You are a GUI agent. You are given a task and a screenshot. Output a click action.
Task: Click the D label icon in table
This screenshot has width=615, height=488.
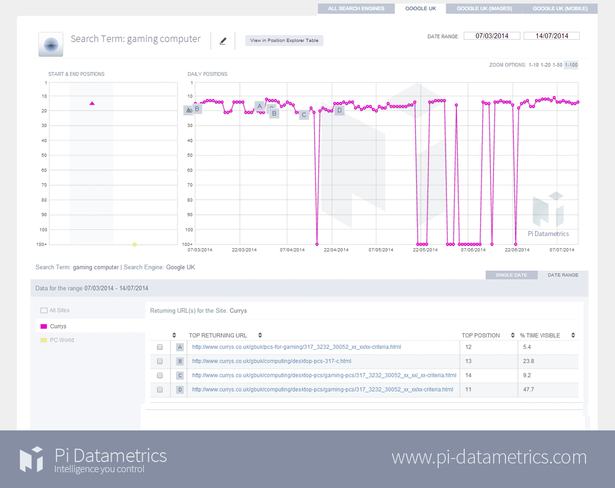180,390
